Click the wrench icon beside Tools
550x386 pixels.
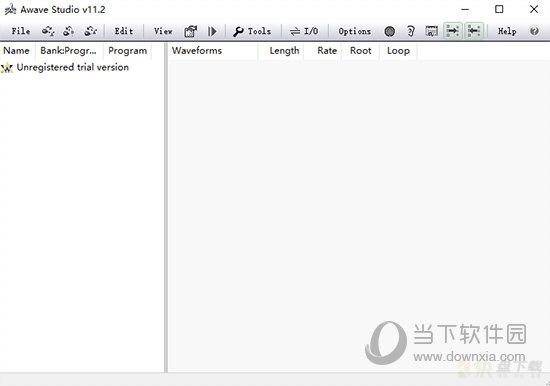239,32
